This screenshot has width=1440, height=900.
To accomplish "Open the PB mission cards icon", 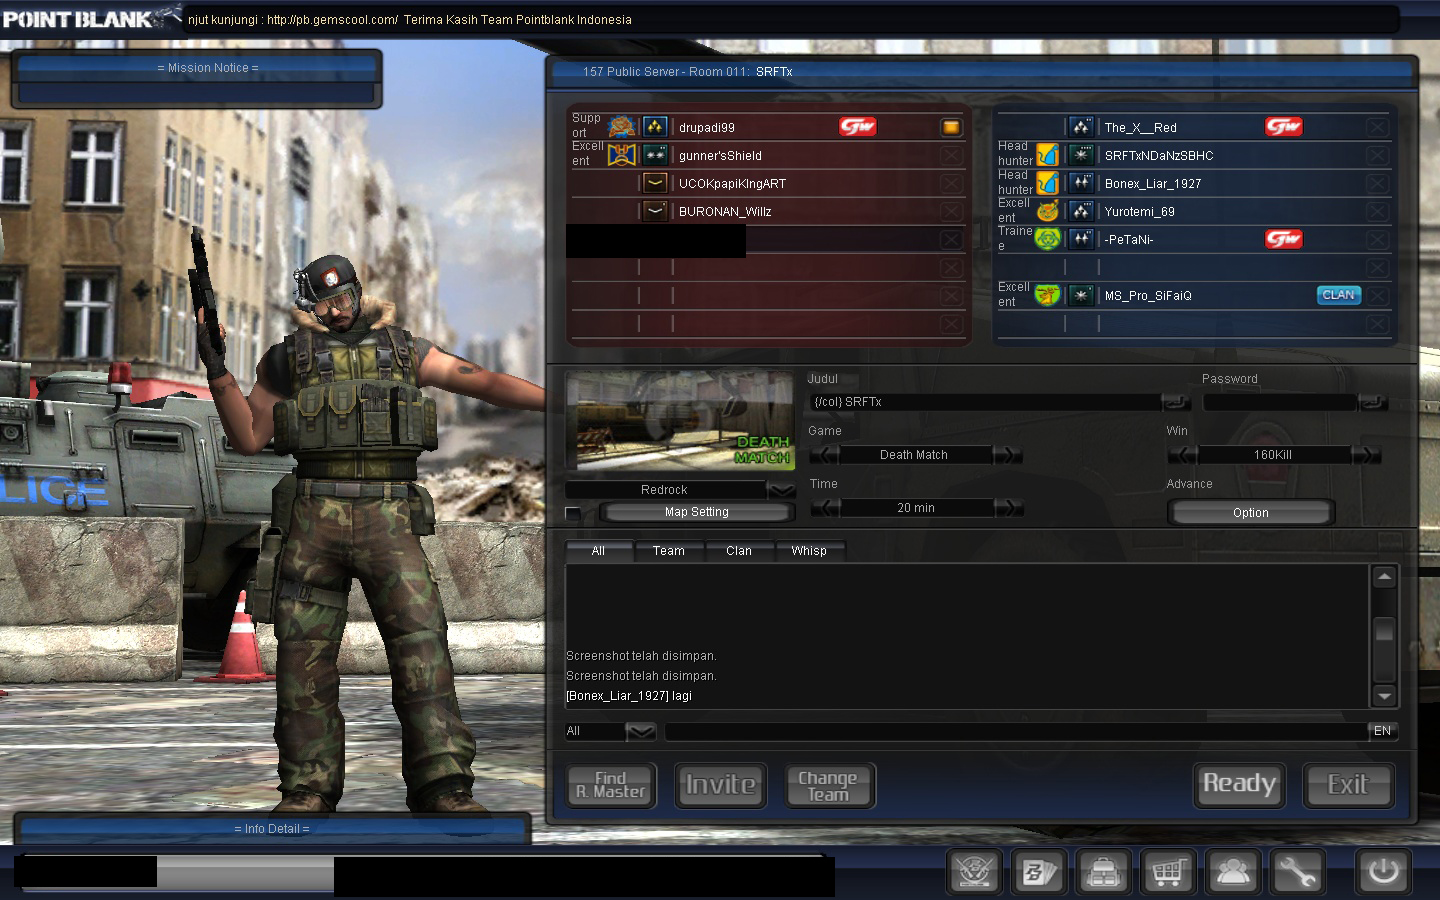I will click(x=1037, y=872).
